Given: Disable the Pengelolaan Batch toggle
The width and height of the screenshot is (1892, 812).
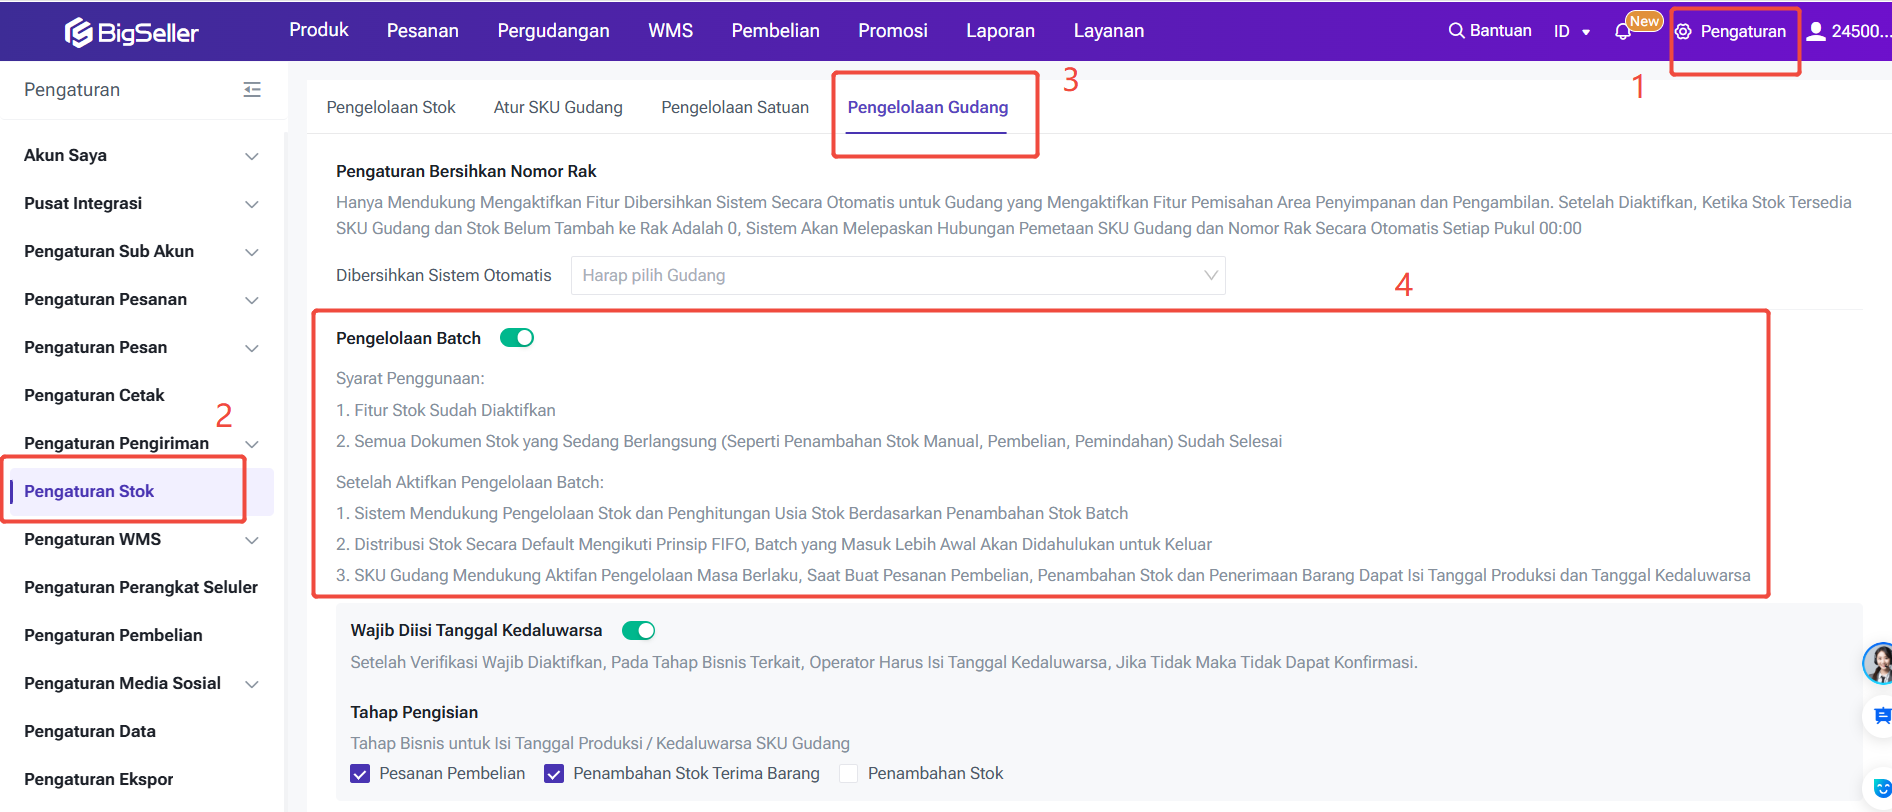Looking at the screenshot, I should coord(517,338).
